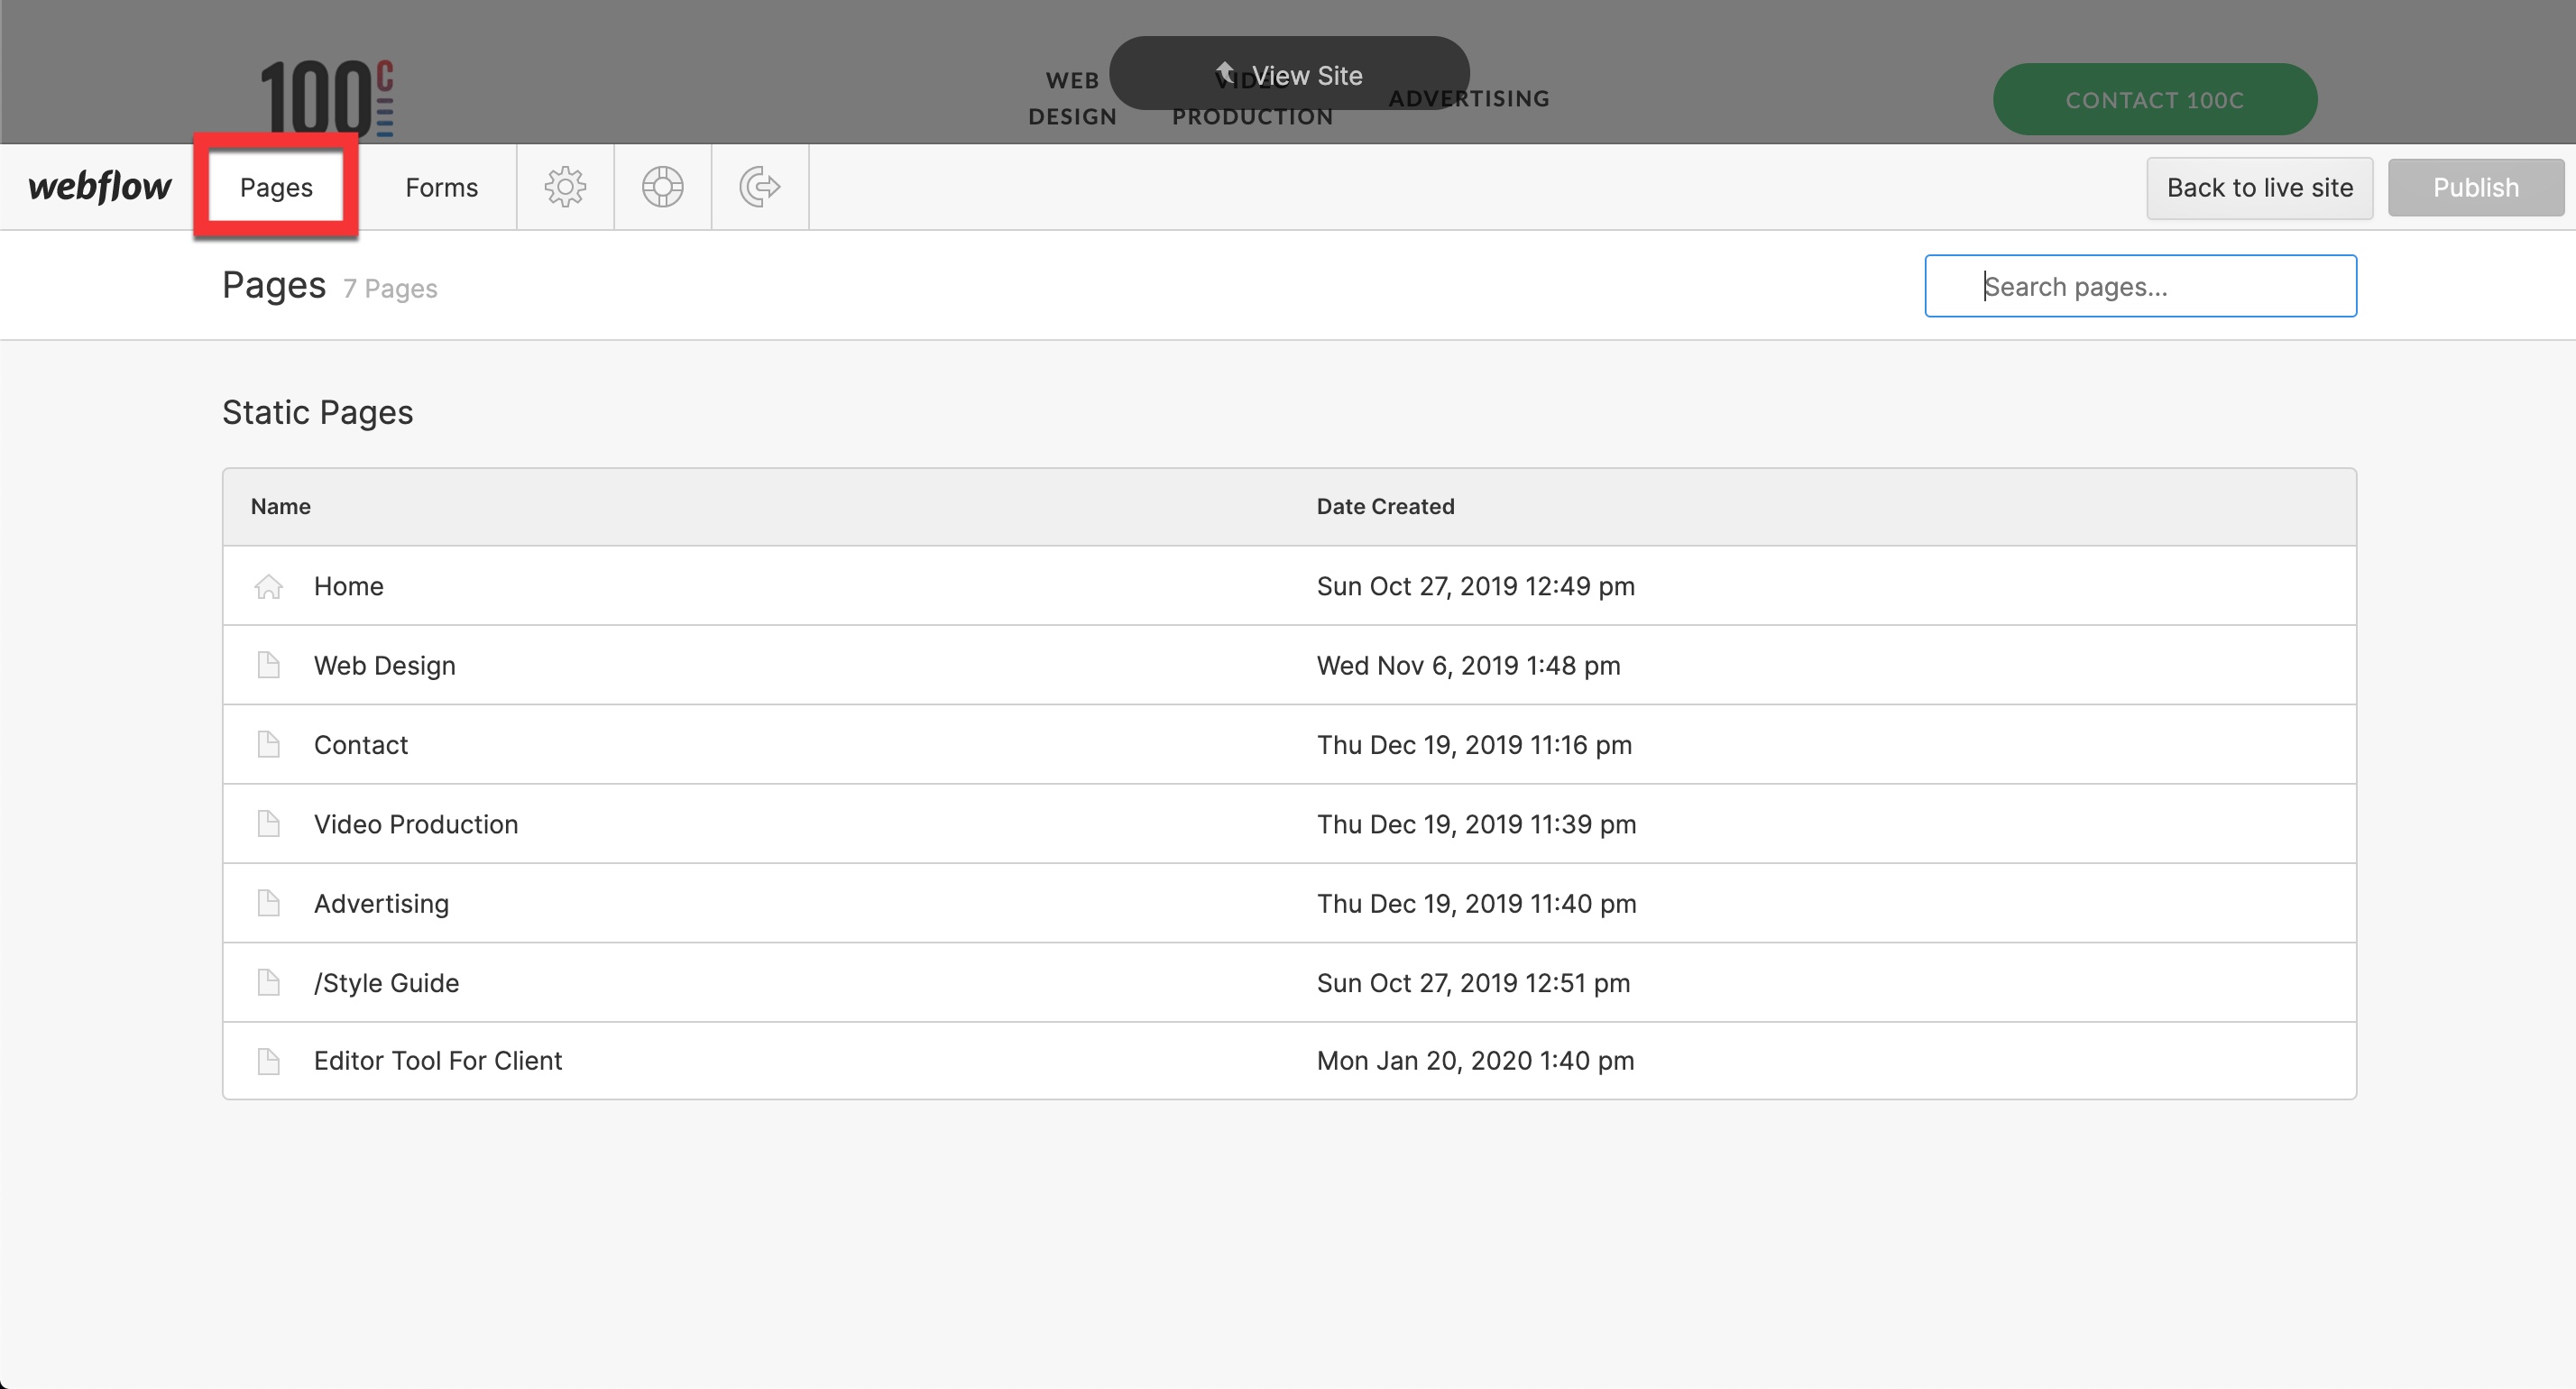2576x1389 pixels.
Task: Click the Advertising page document icon
Action: click(268, 903)
